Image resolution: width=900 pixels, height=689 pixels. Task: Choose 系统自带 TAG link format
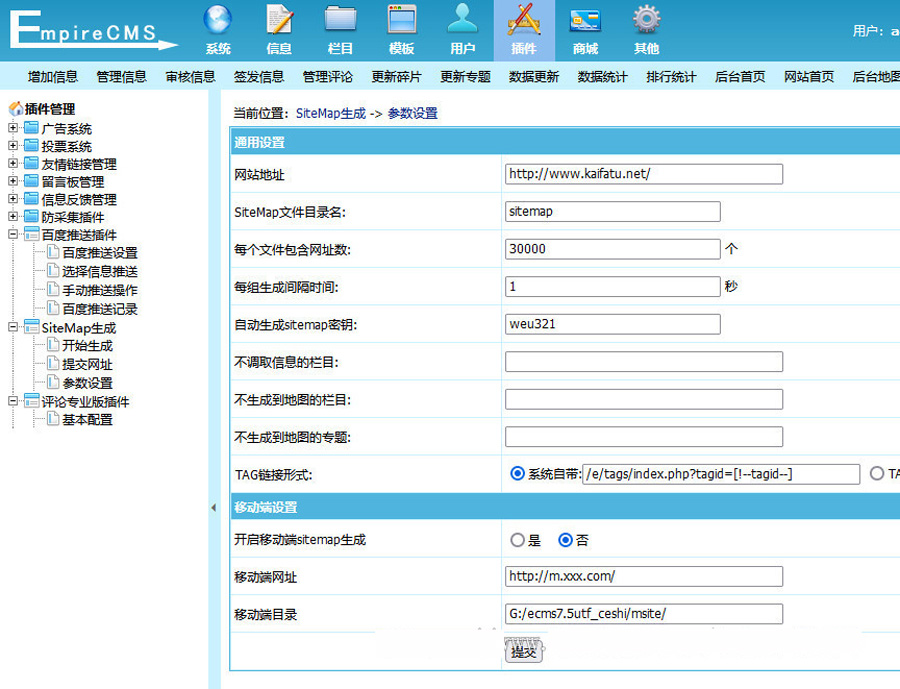[x=517, y=474]
